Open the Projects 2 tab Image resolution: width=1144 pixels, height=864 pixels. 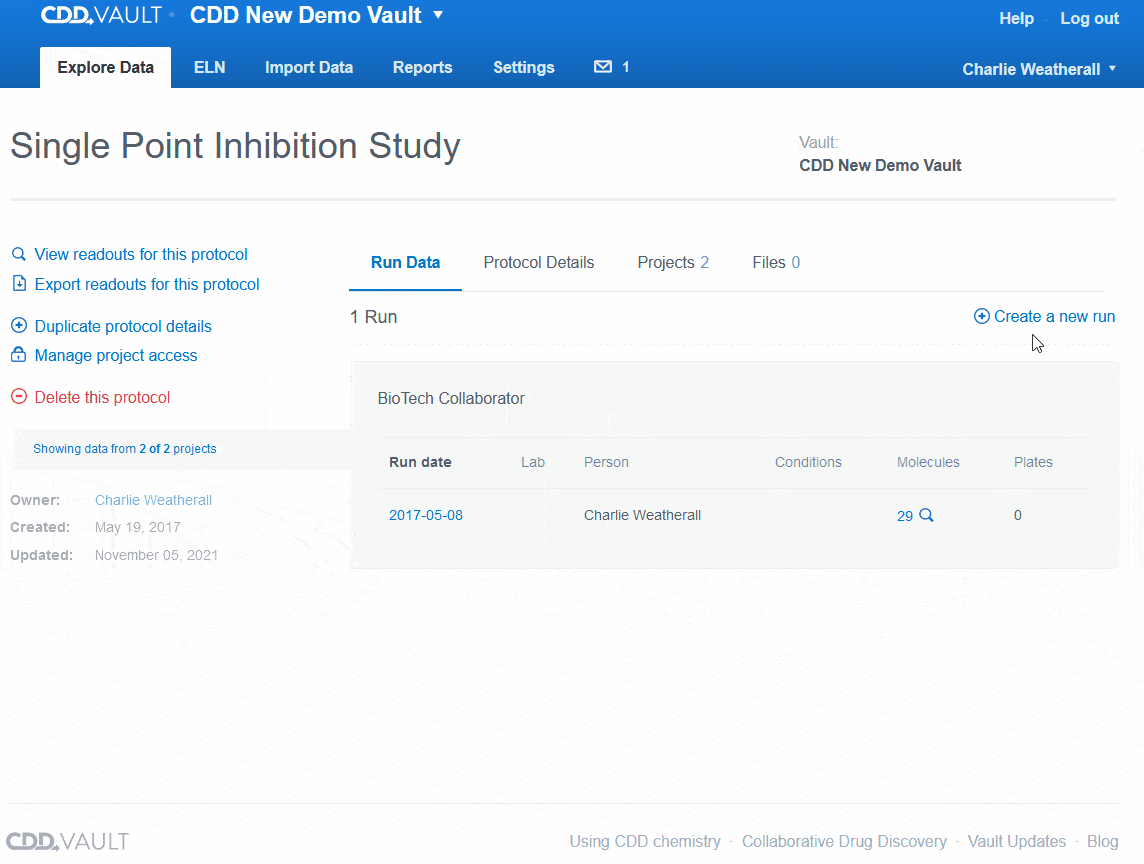(x=673, y=263)
